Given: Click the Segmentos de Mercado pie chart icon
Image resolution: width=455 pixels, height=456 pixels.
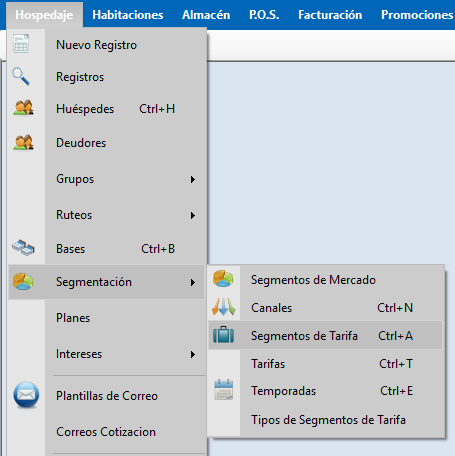Looking at the screenshot, I should [x=223, y=279].
